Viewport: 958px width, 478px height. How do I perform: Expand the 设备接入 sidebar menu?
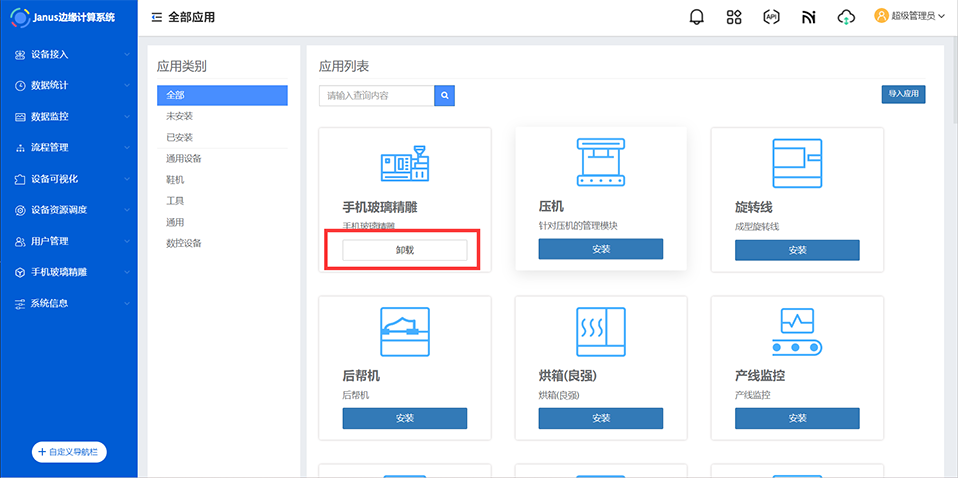tap(68, 54)
